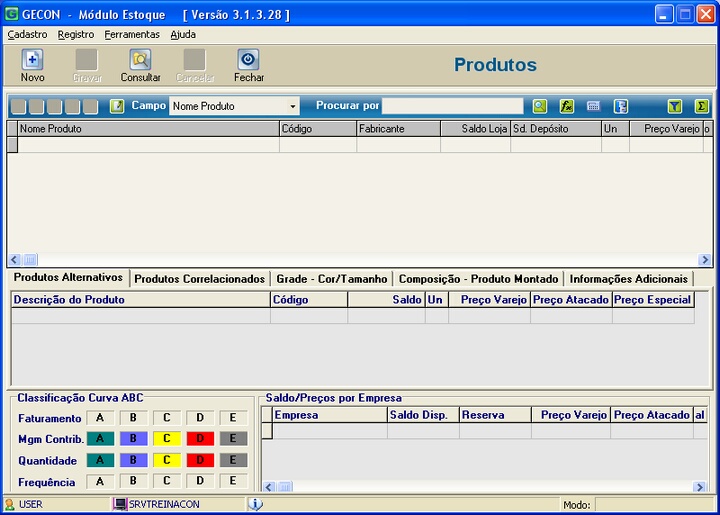This screenshot has height=515, width=720.
Task: Toggle Frequência class D
Action: pyautogui.click(x=200, y=481)
